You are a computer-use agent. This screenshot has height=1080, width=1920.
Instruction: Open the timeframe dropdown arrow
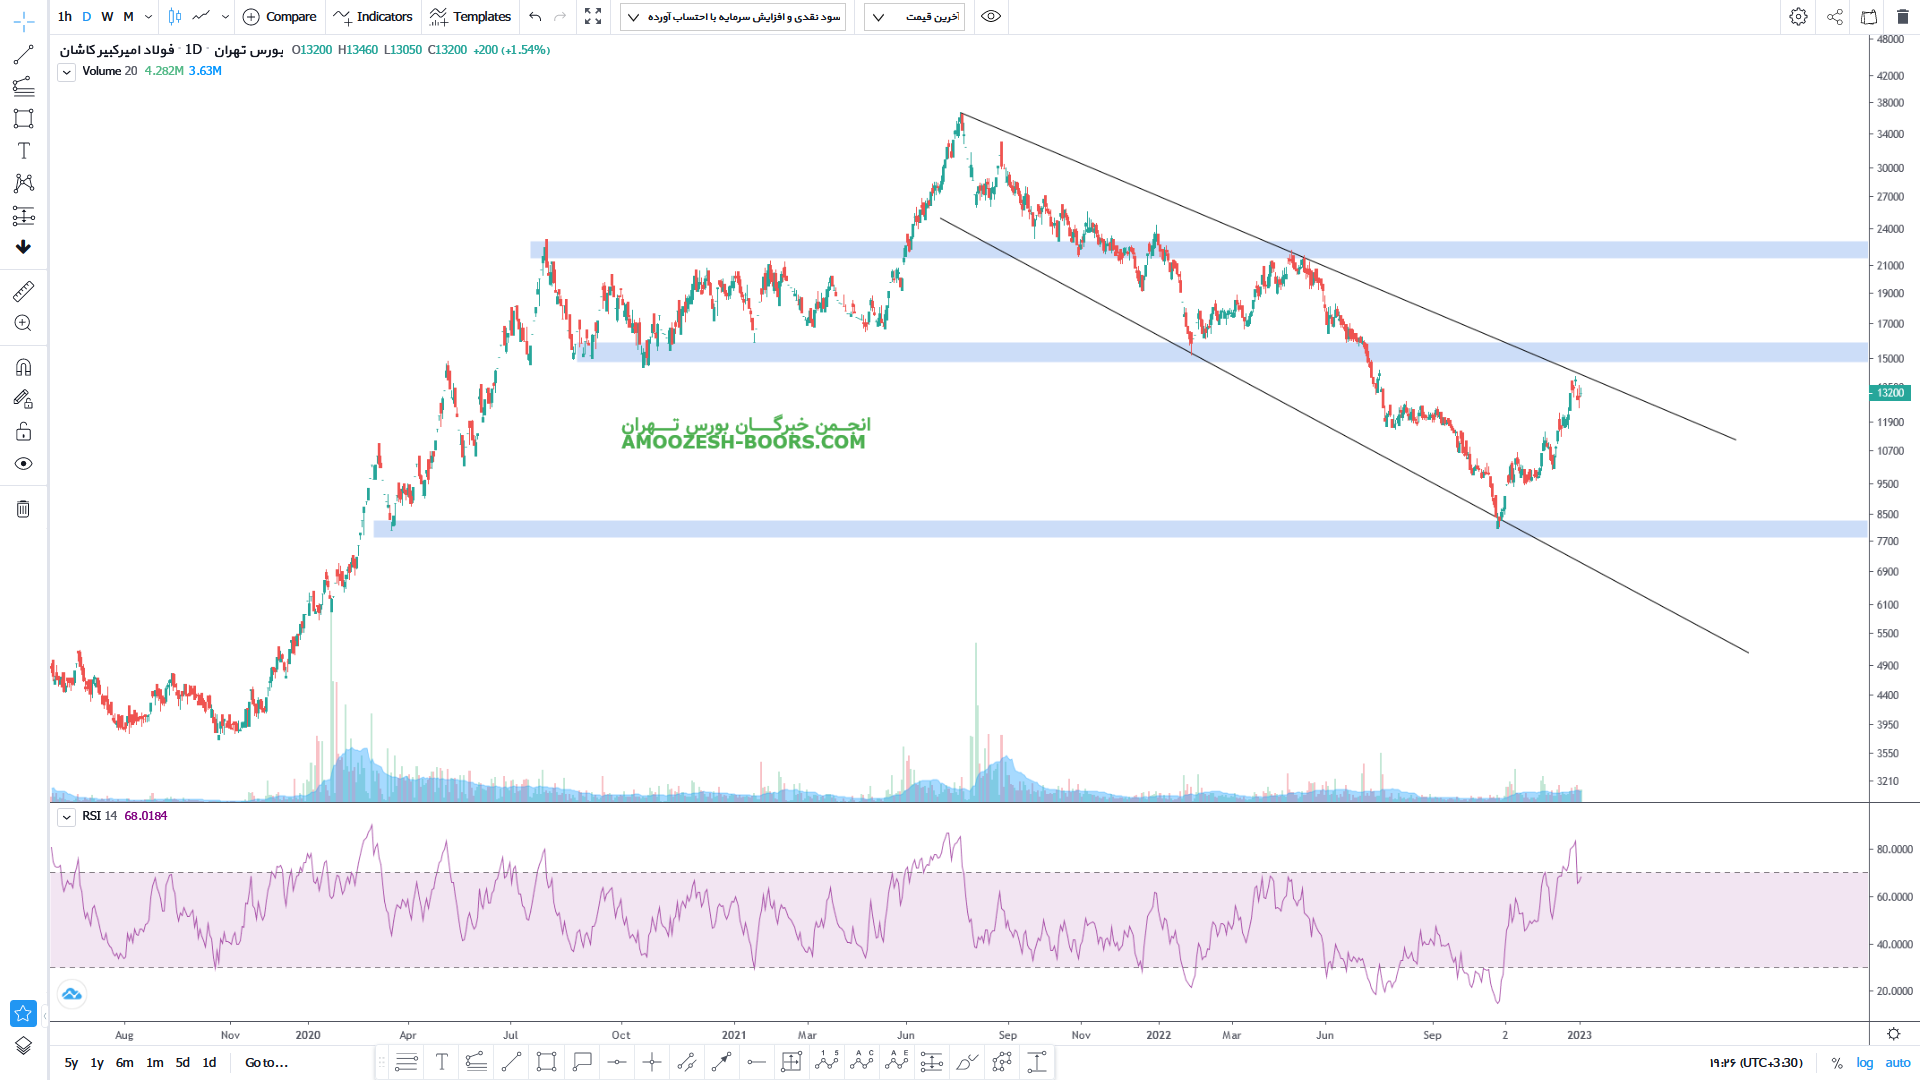(x=148, y=17)
